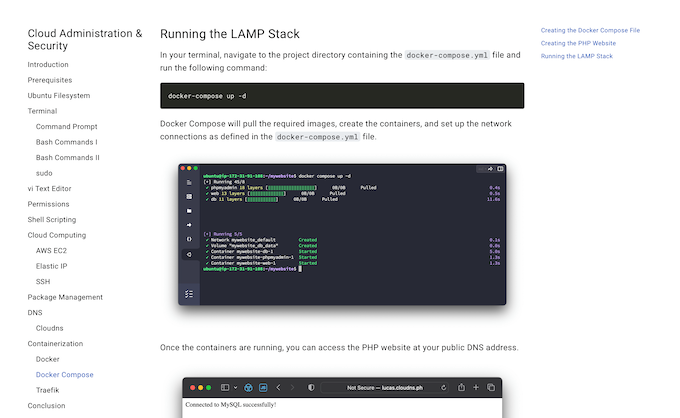
Task: Click the Cloud Administration & Security site title
Action: pyautogui.click(x=85, y=39)
